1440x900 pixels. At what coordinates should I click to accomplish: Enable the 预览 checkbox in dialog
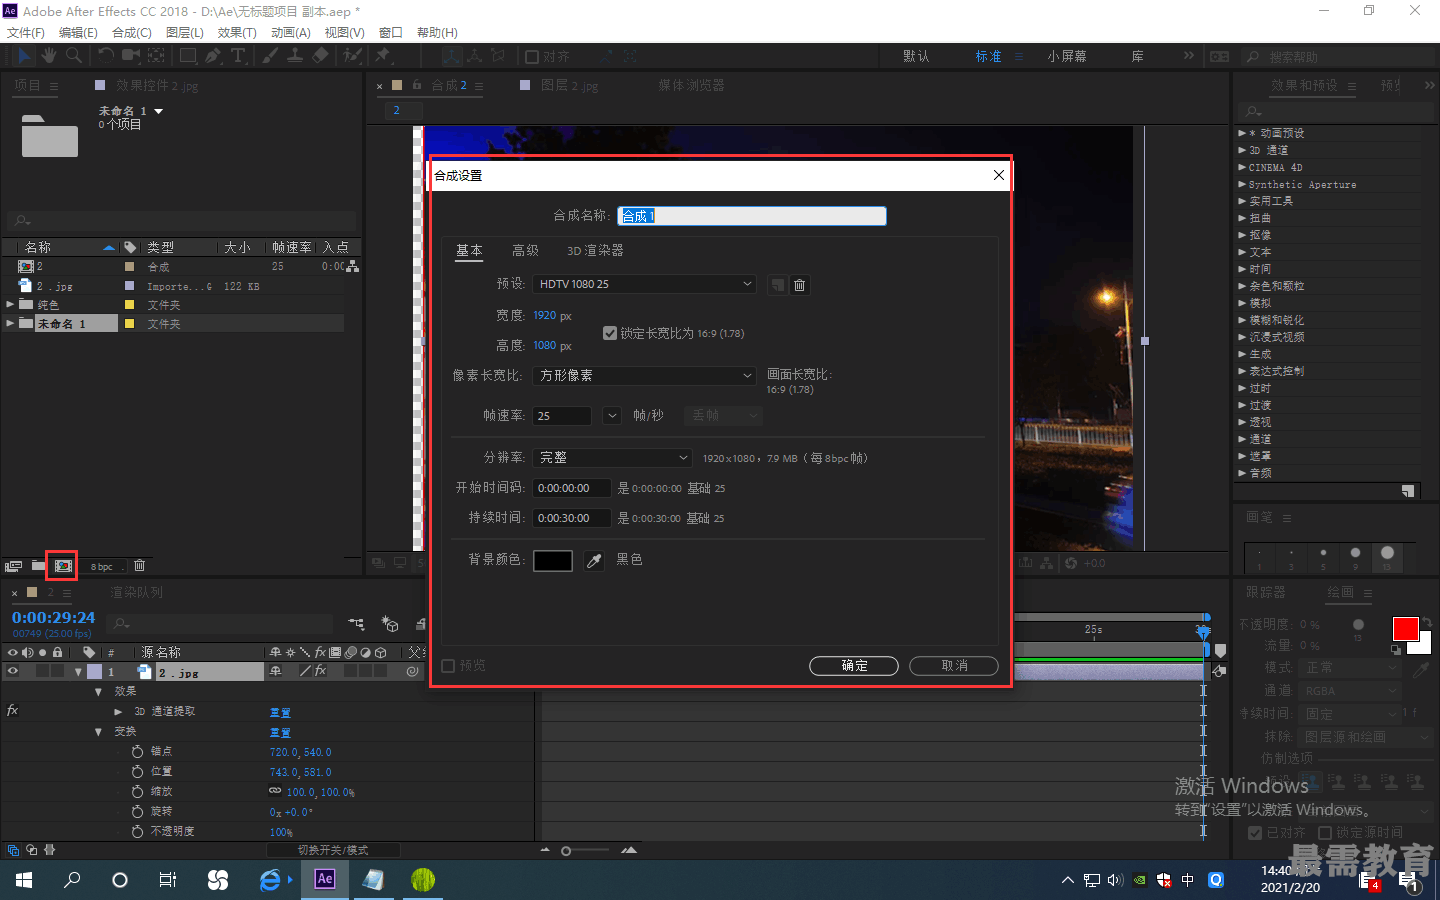448,666
